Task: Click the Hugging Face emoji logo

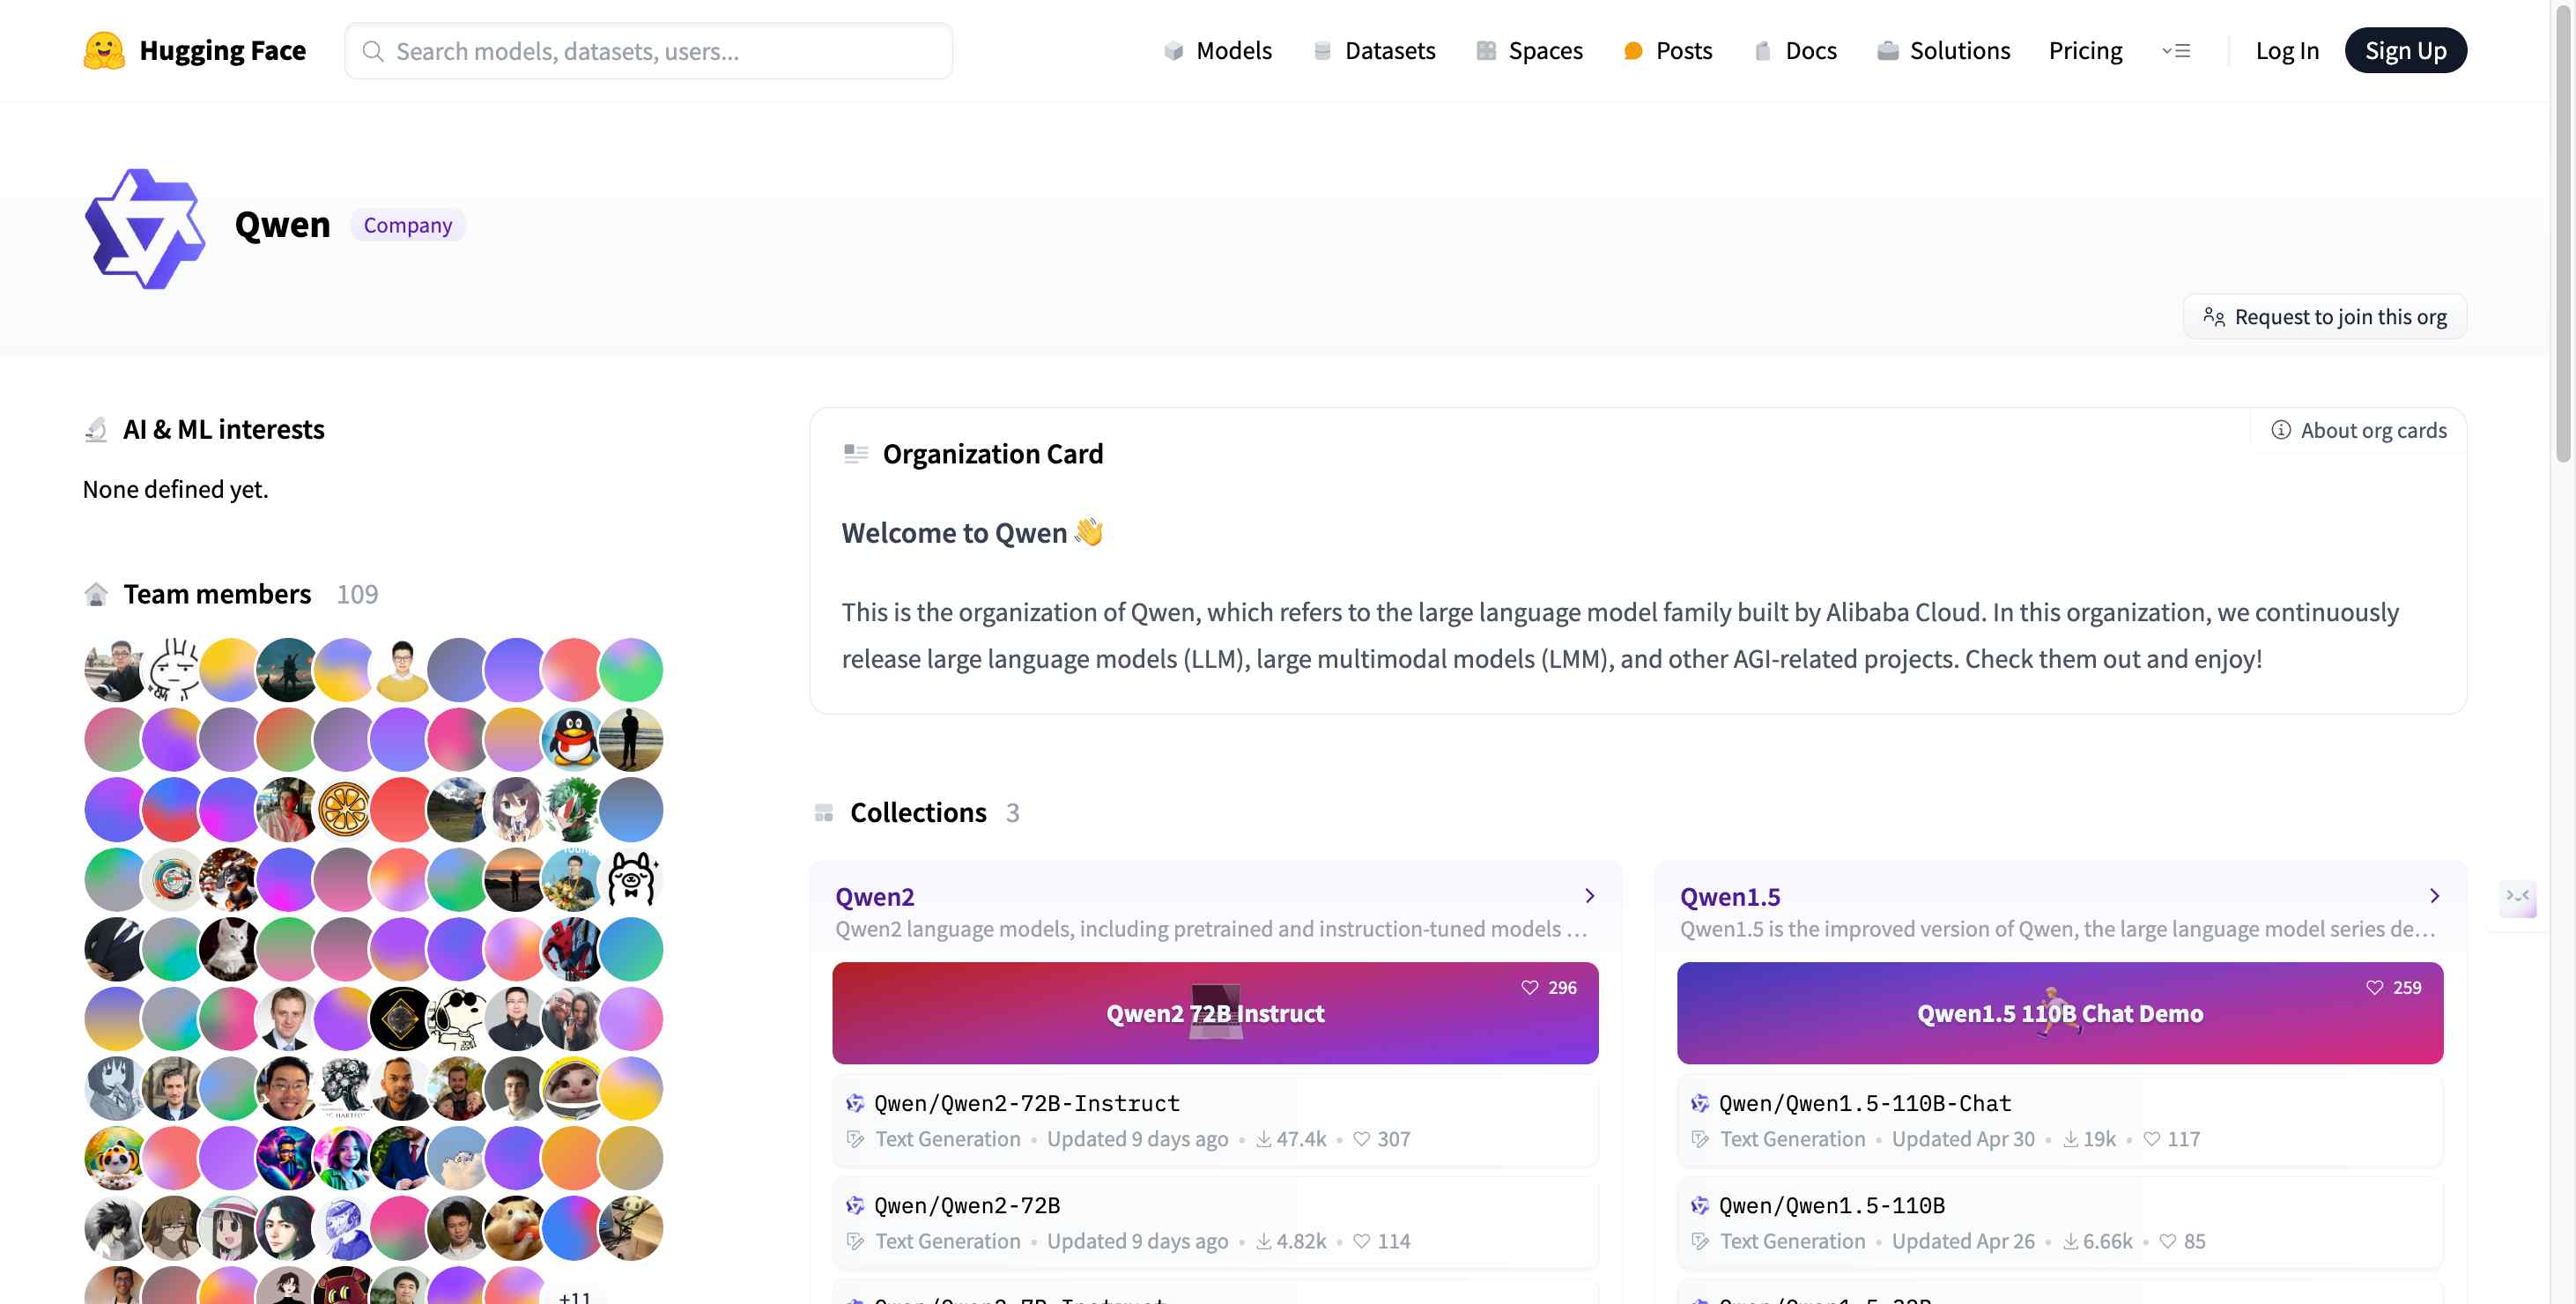Action: click(104, 50)
